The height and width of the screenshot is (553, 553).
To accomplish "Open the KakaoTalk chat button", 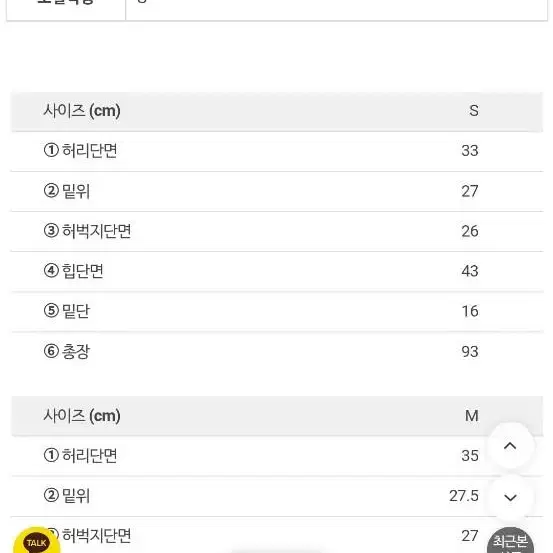I will coord(37,541).
